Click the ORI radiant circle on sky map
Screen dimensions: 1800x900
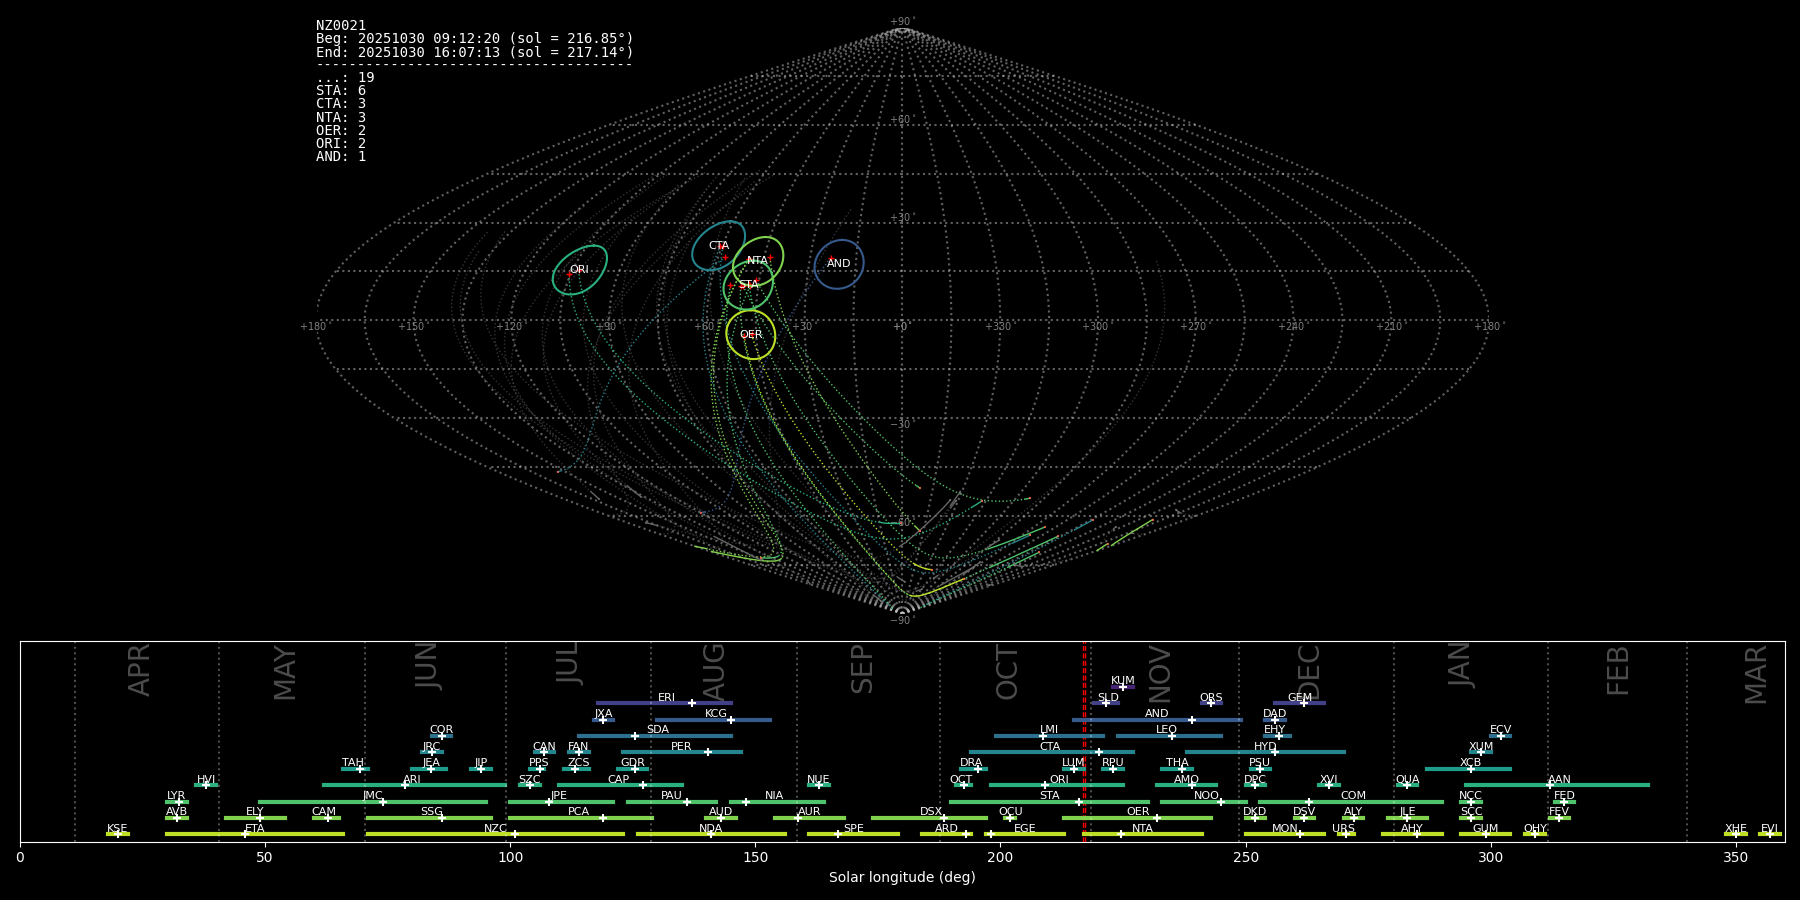(580, 270)
